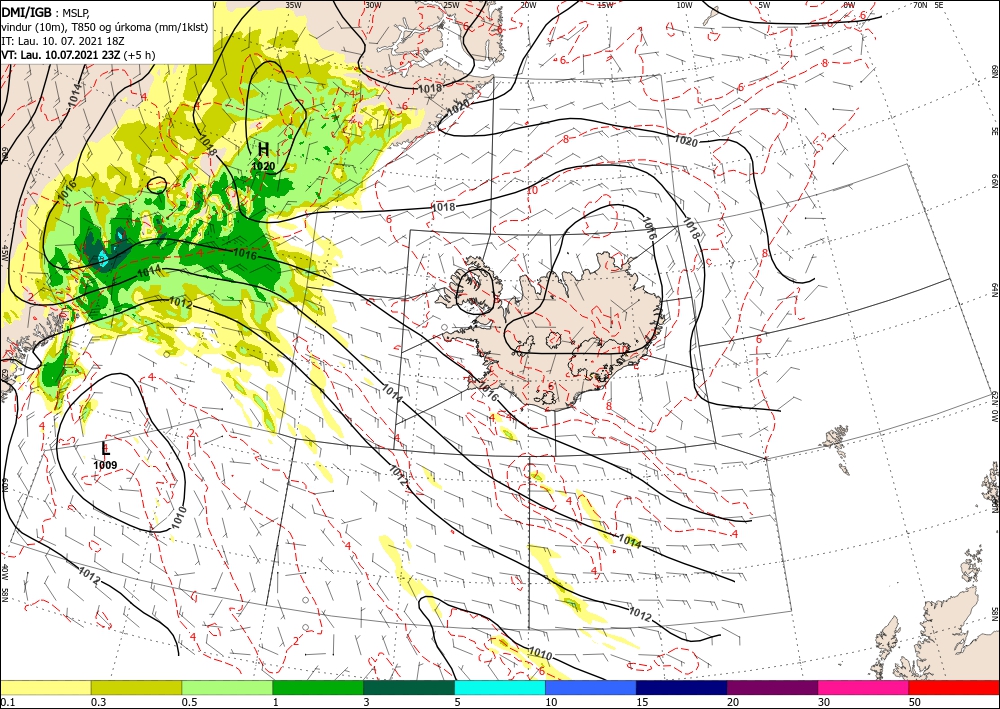Click the 20W longitude label
The image size is (1000, 709).
(528, 5)
